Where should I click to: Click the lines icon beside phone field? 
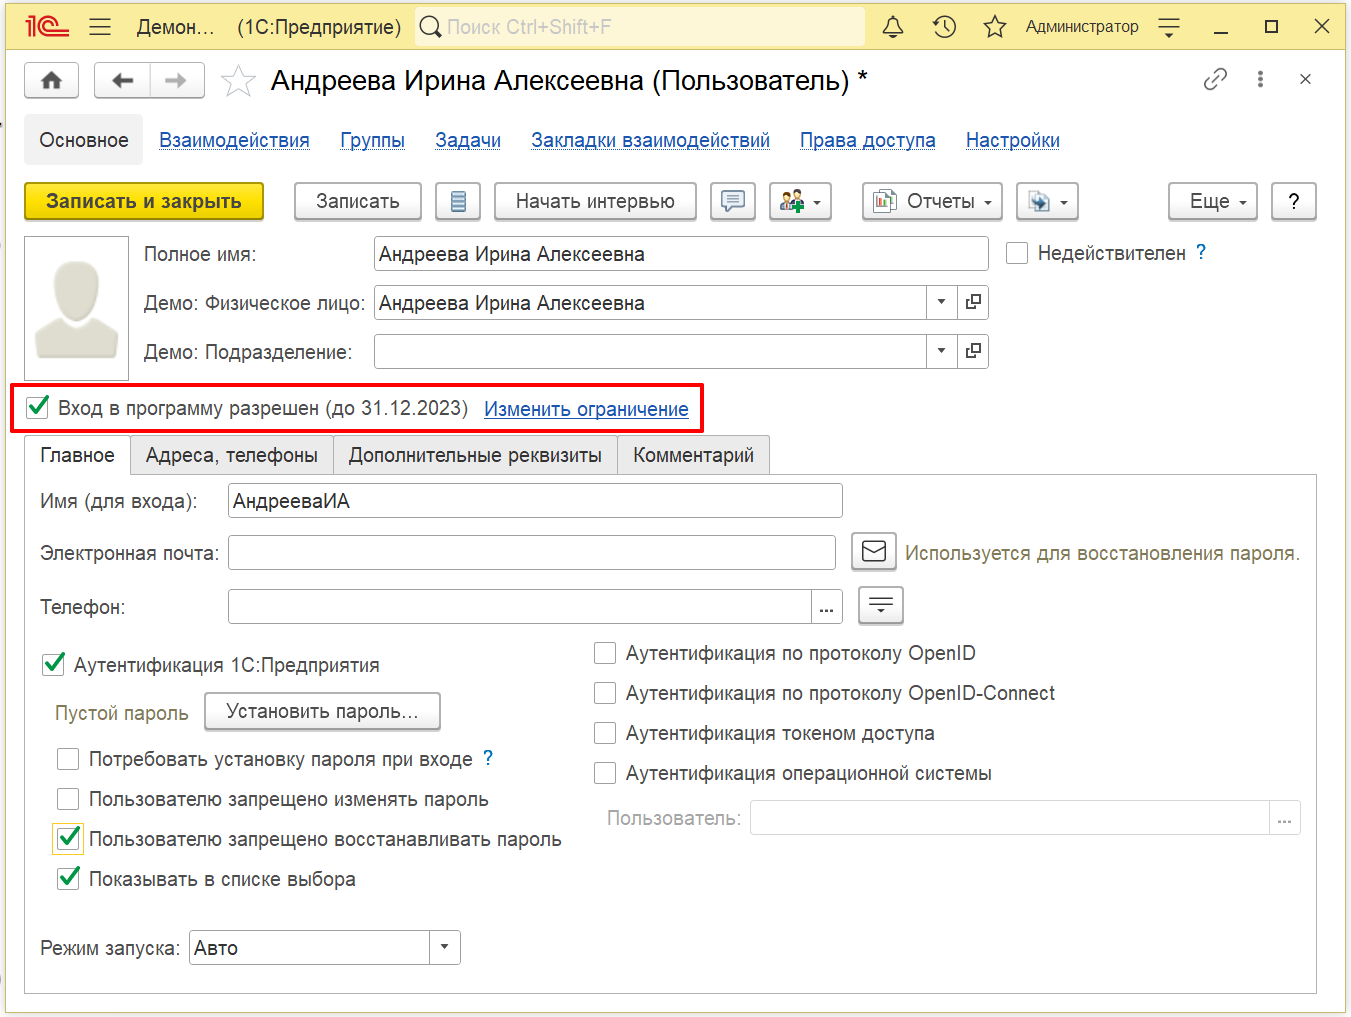(x=881, y=605)
